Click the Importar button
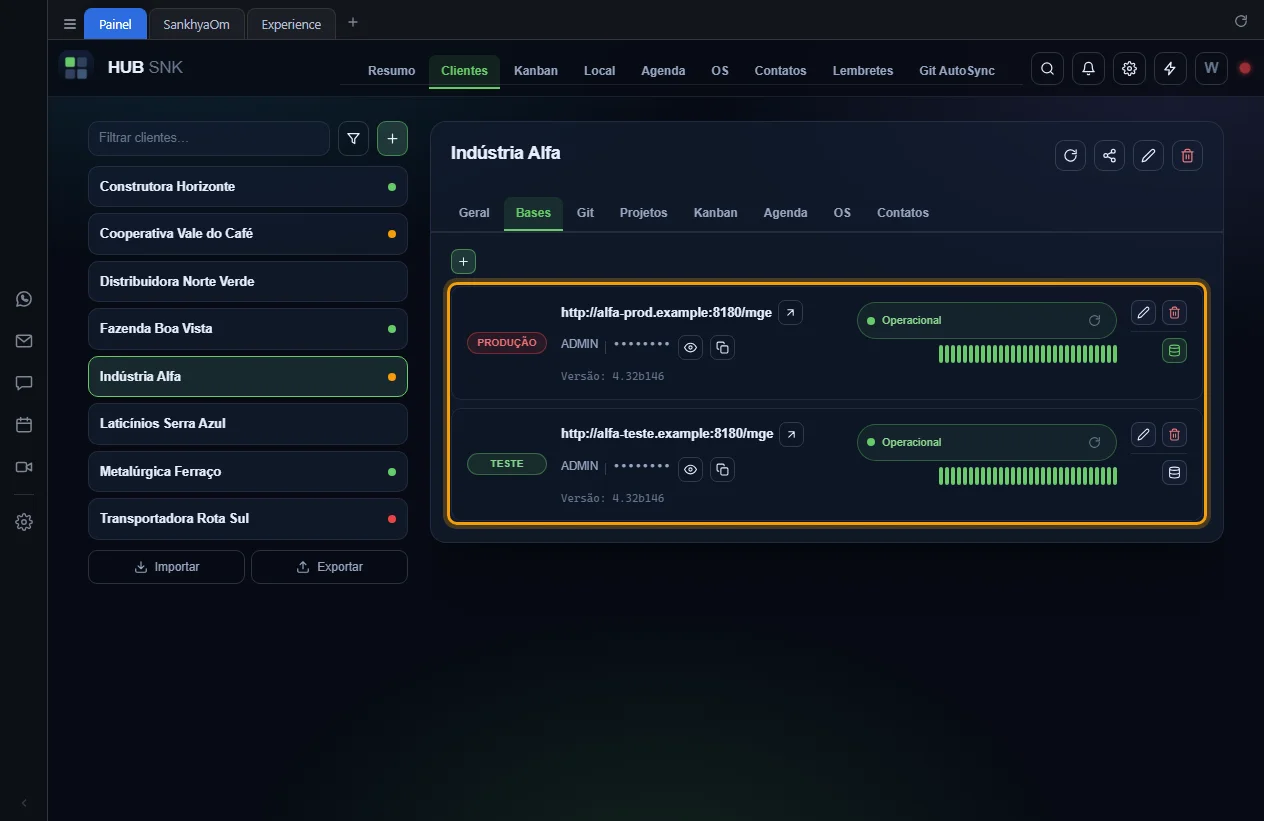This screenshot has height=821, width=1264. 166,567
